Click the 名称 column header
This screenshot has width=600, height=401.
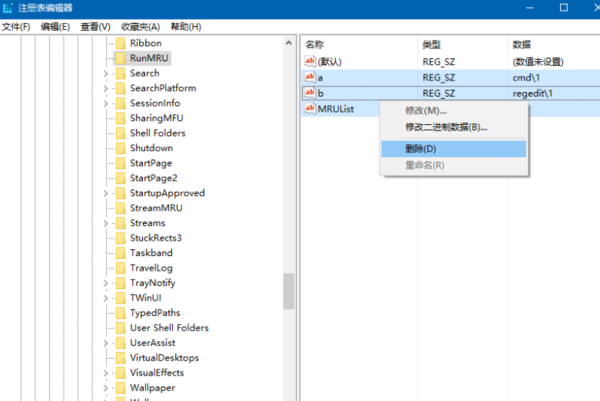(315, 45)
